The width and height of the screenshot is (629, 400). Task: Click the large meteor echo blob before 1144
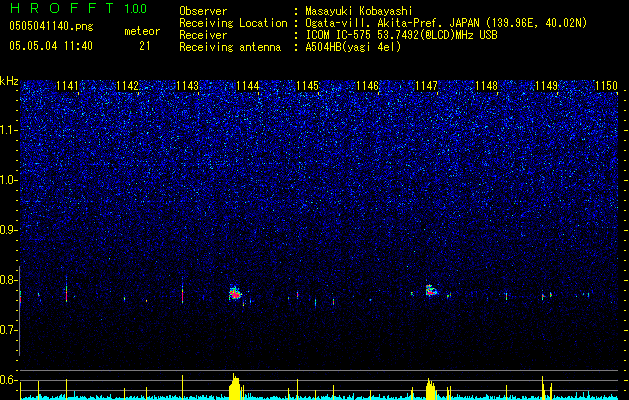(x=234, y=293)
